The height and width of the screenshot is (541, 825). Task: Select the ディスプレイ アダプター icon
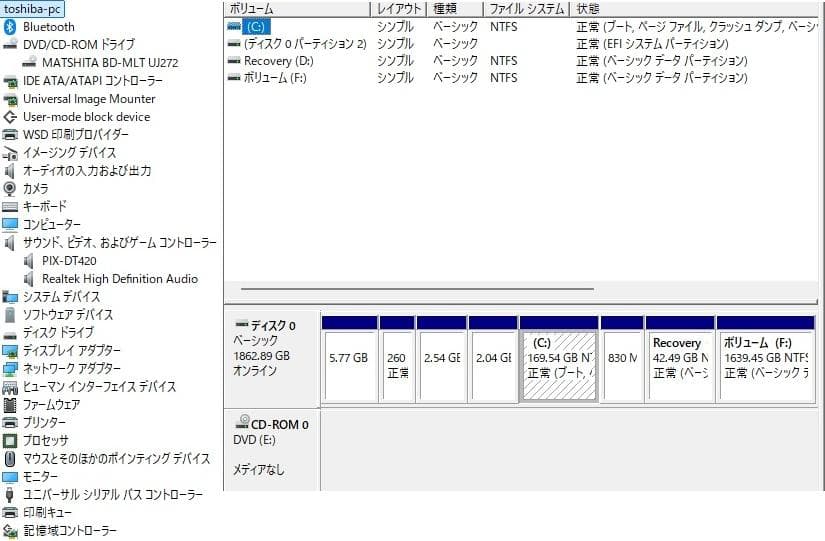[x=9, y=351]
